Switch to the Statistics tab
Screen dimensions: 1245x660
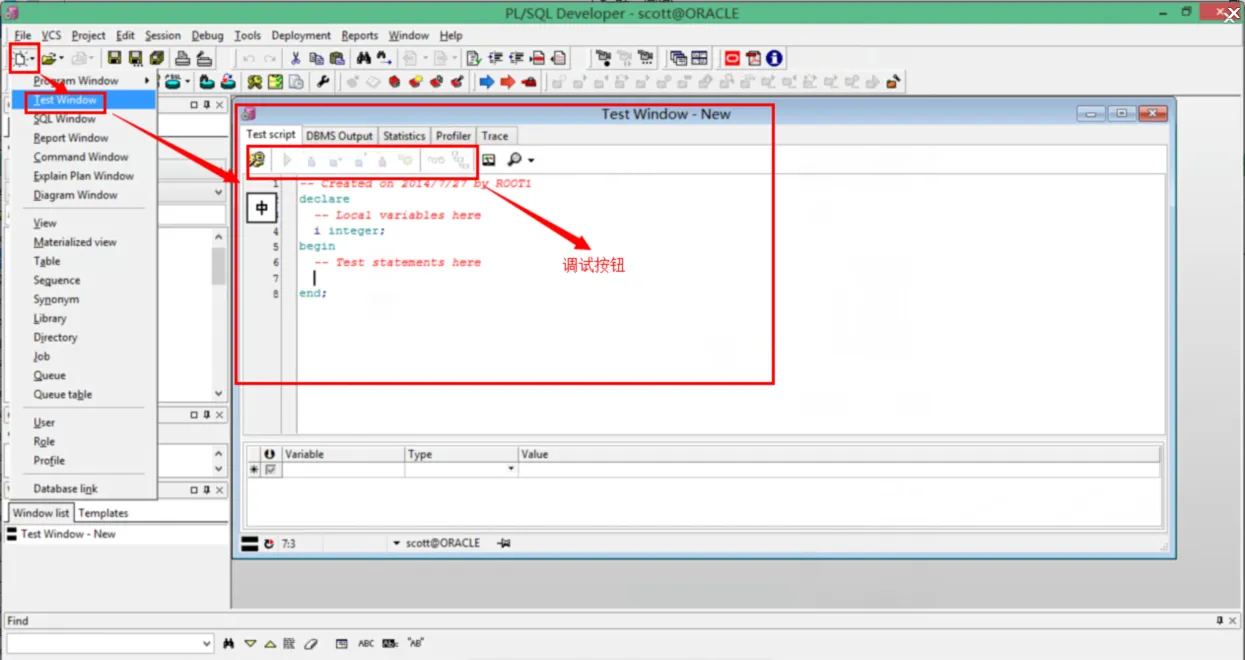coord(404,135)
